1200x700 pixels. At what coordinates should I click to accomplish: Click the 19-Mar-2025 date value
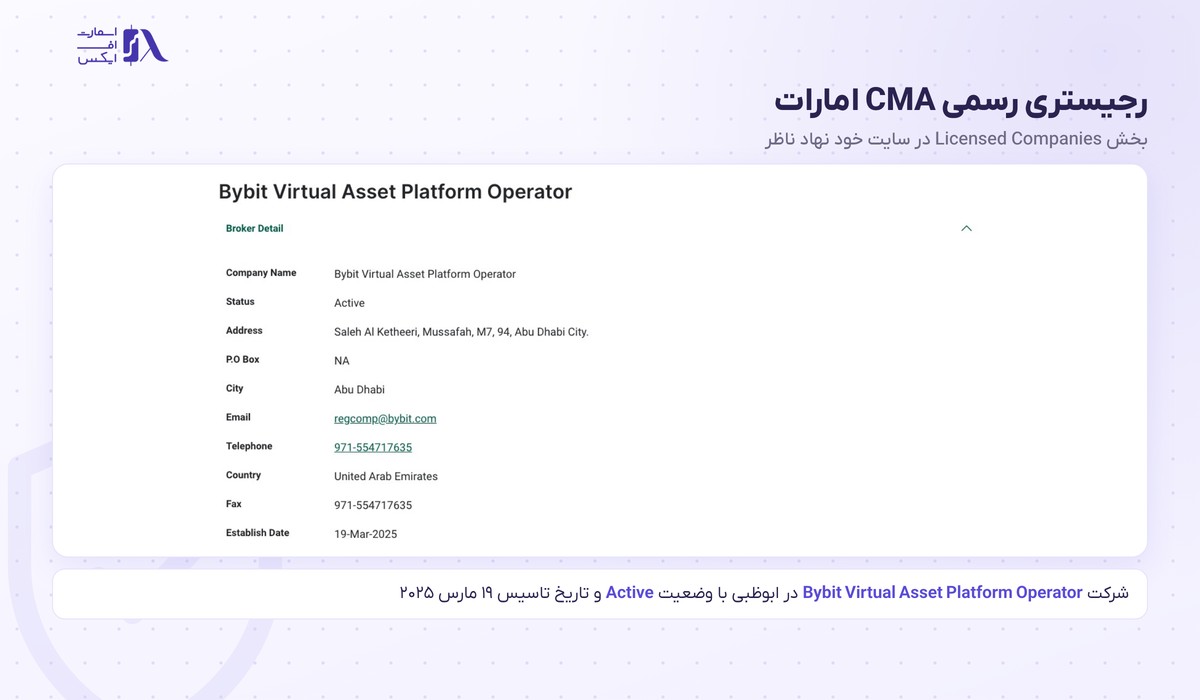click(x=365, y=535)
